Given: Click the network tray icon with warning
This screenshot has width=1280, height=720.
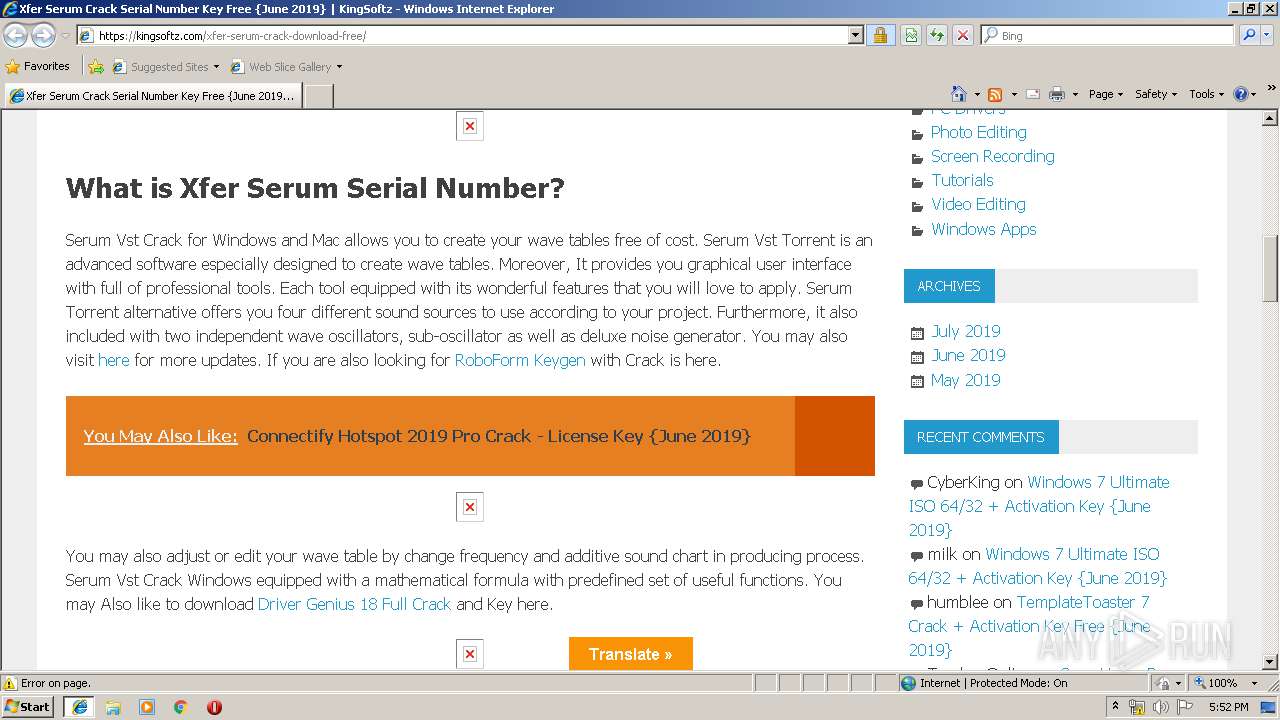Looking at the screenshot, I should click(x=1137, y=707).
